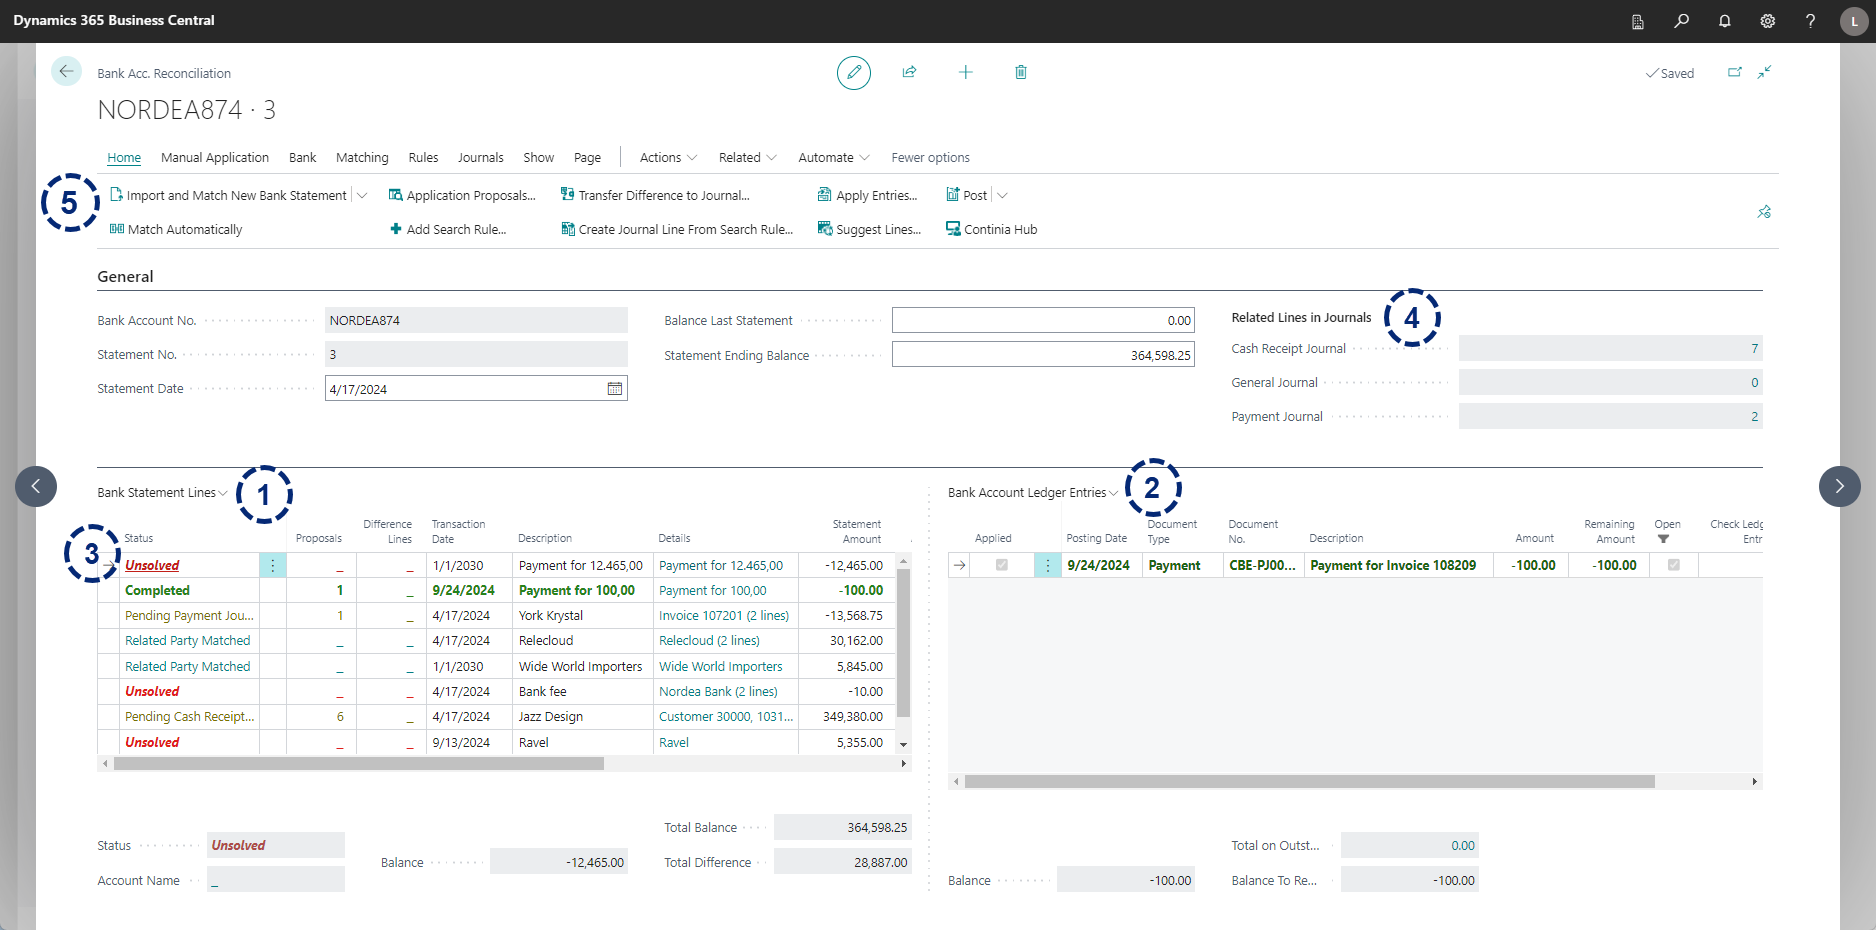Select the Rules tab

click(x=423, y=157)
